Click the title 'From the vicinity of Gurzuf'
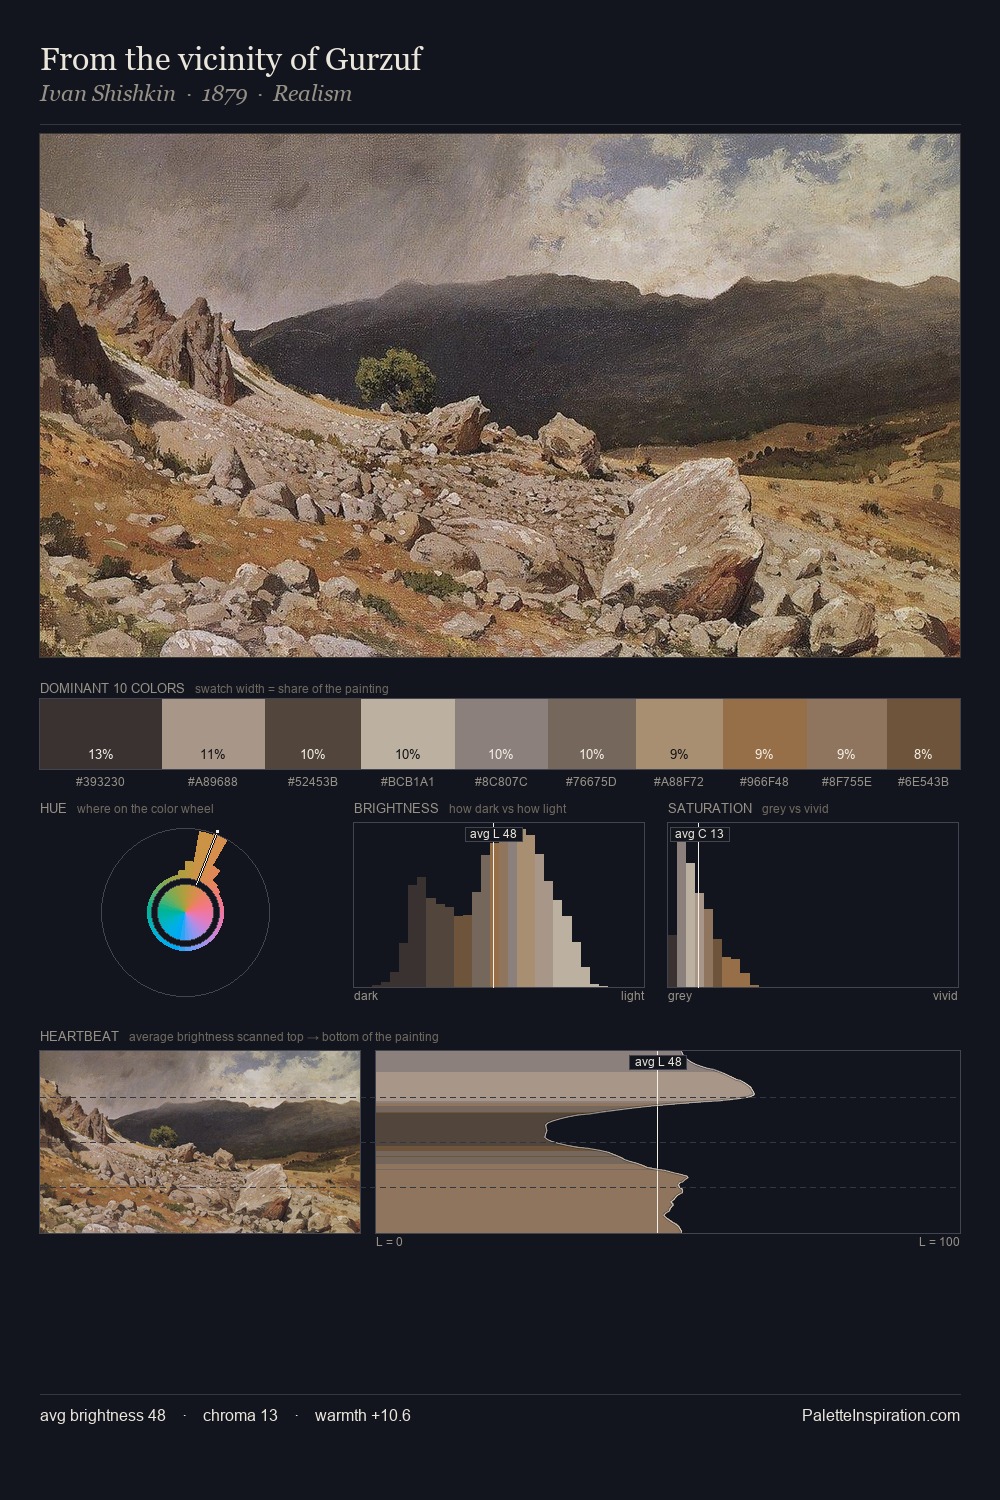The height and width of the screenshot is (1500, 1000). [231, 60]
